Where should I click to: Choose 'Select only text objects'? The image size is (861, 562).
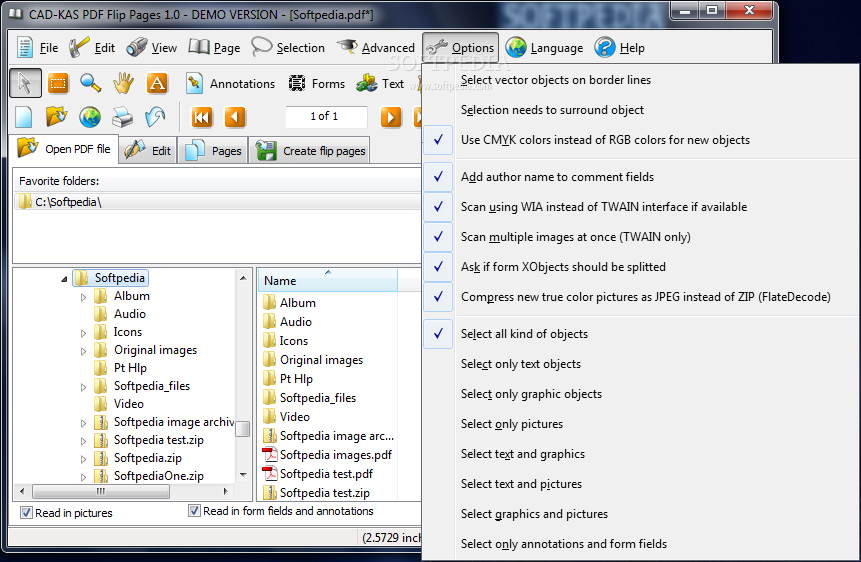pyautogui.click(x=640, y=364)
